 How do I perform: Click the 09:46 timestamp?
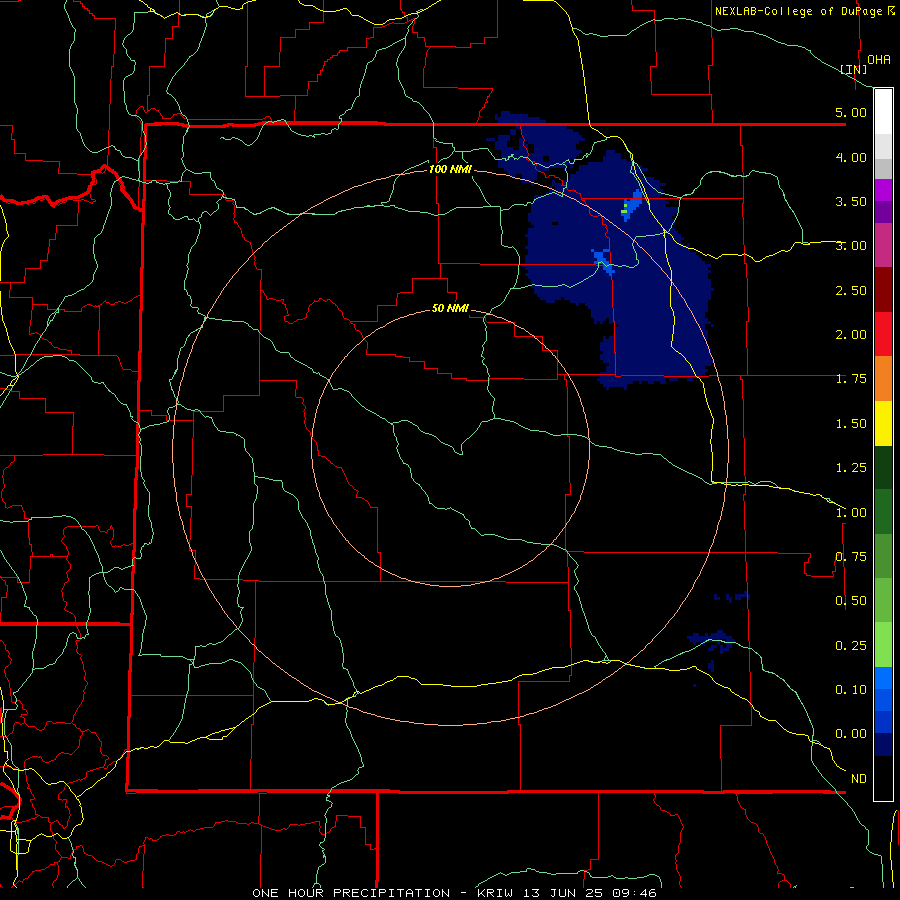click(x=636, y=893)
